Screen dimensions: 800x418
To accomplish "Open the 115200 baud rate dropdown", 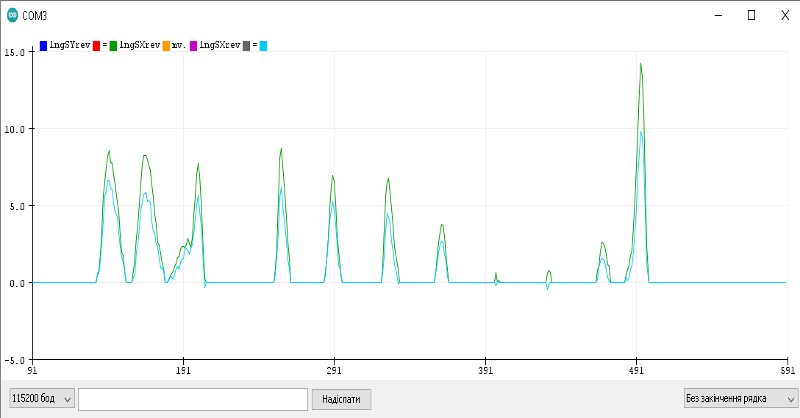I will 42,399.
